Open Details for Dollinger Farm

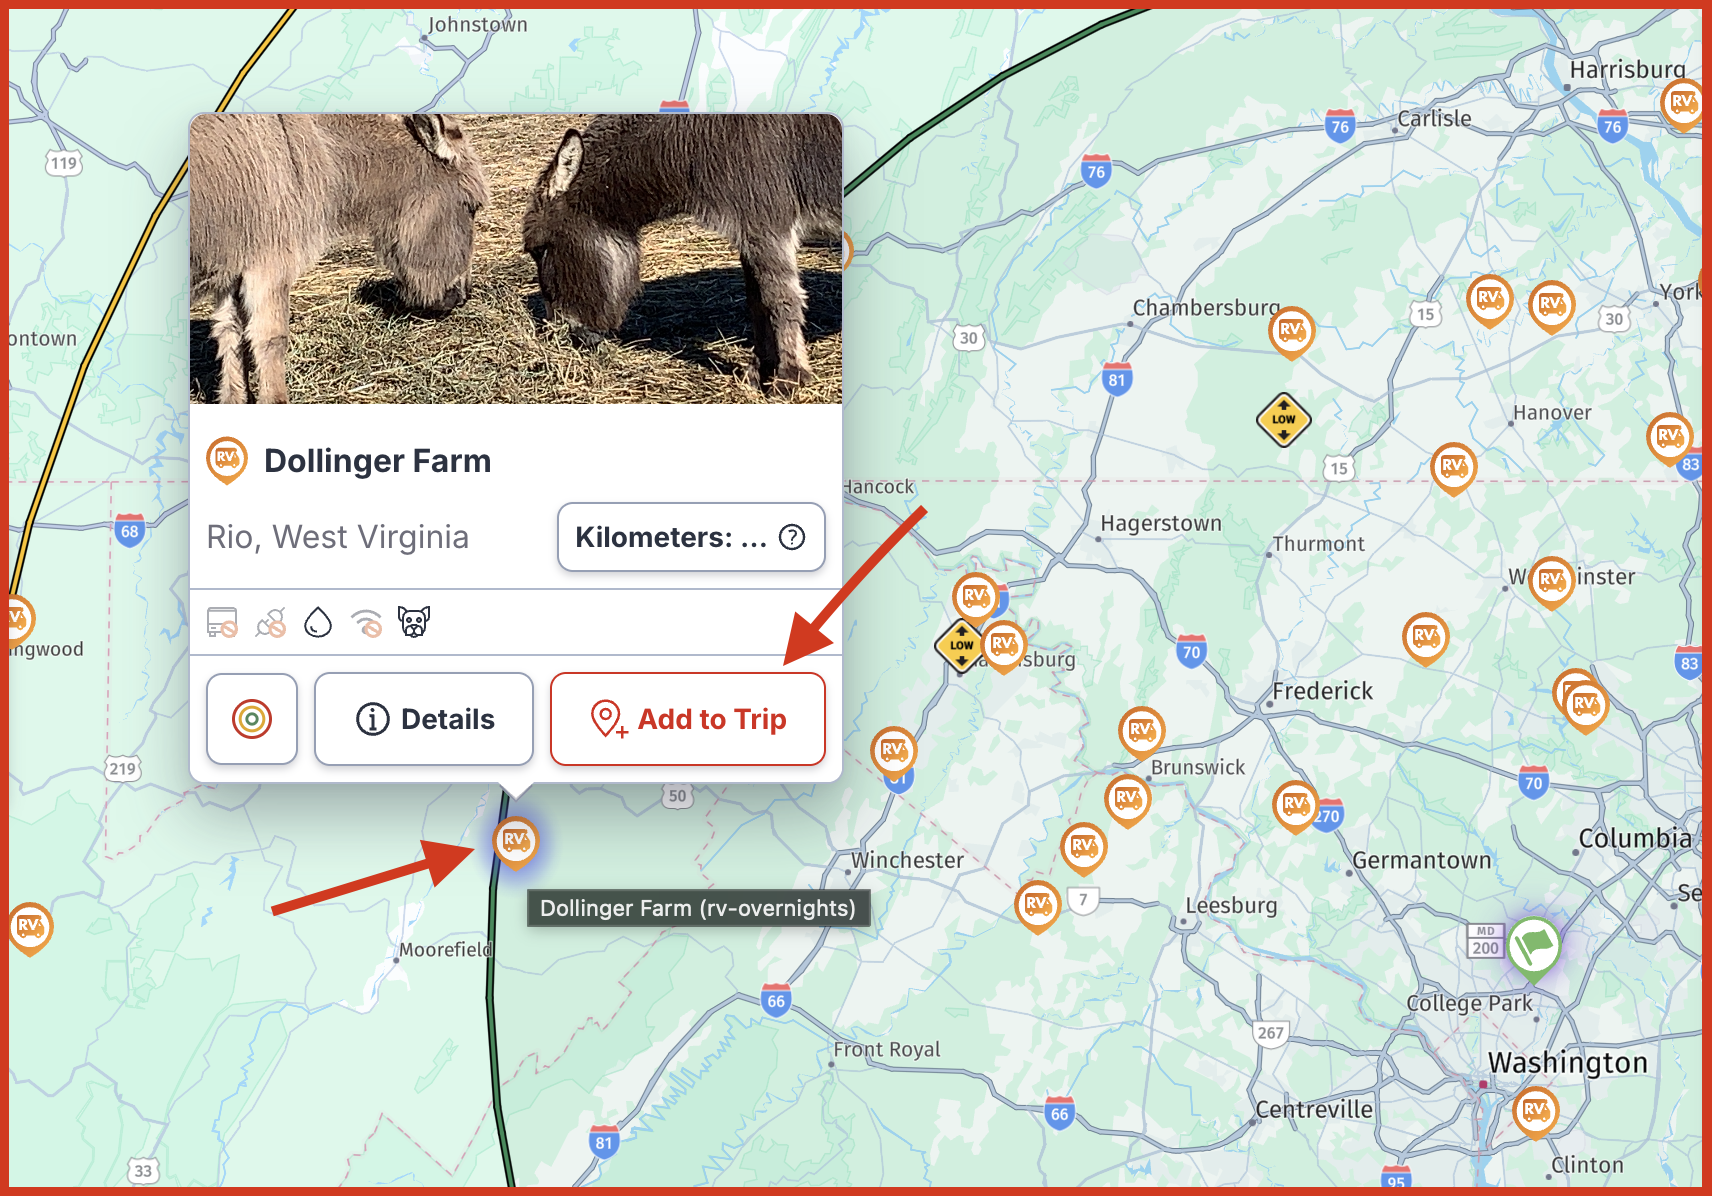[x=424, y=719]
